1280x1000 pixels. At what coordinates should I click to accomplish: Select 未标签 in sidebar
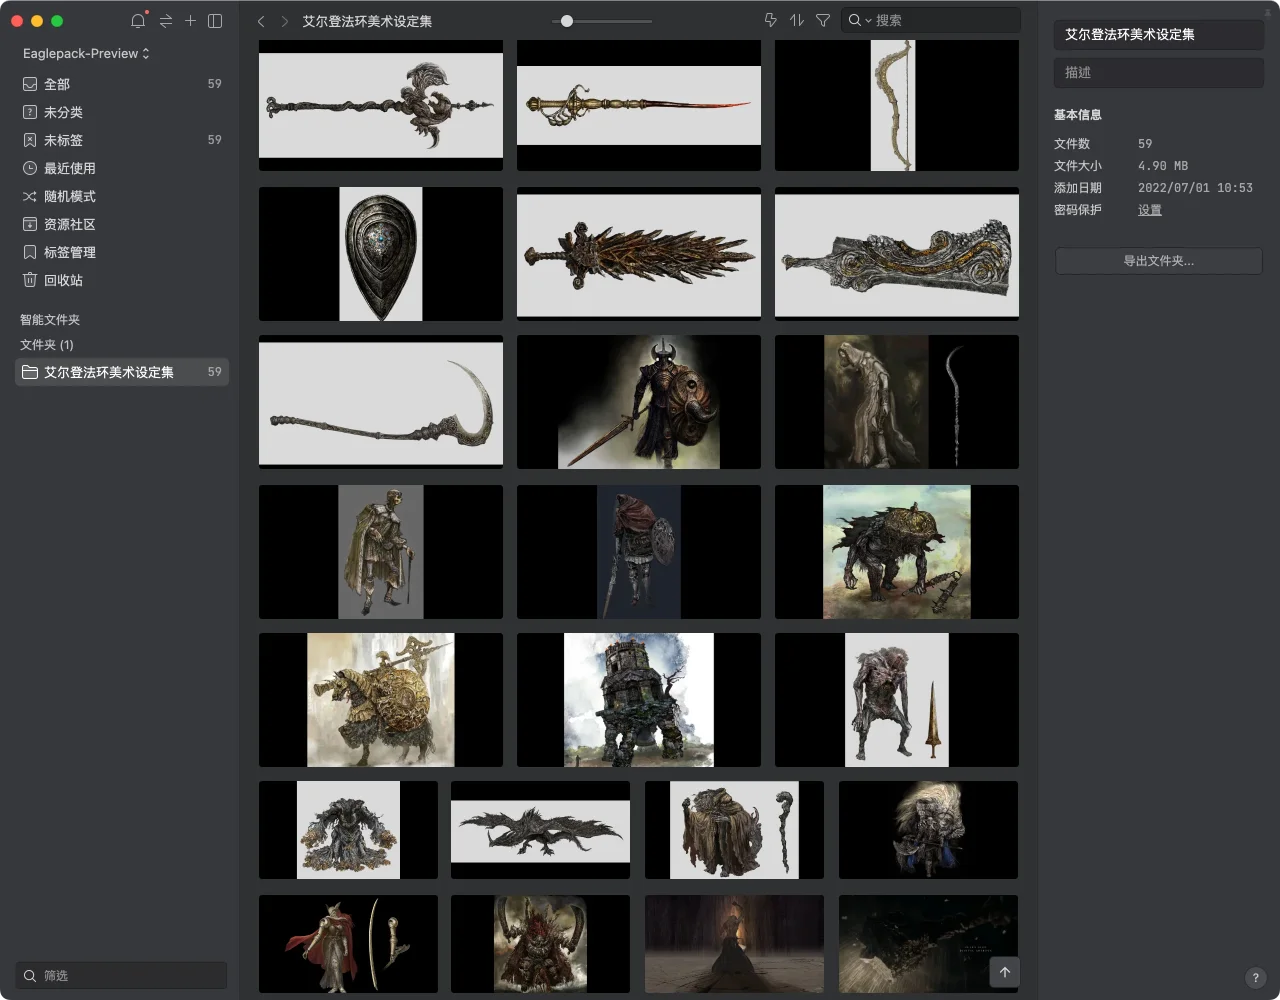pyautogui.click(x=122, y=140)
